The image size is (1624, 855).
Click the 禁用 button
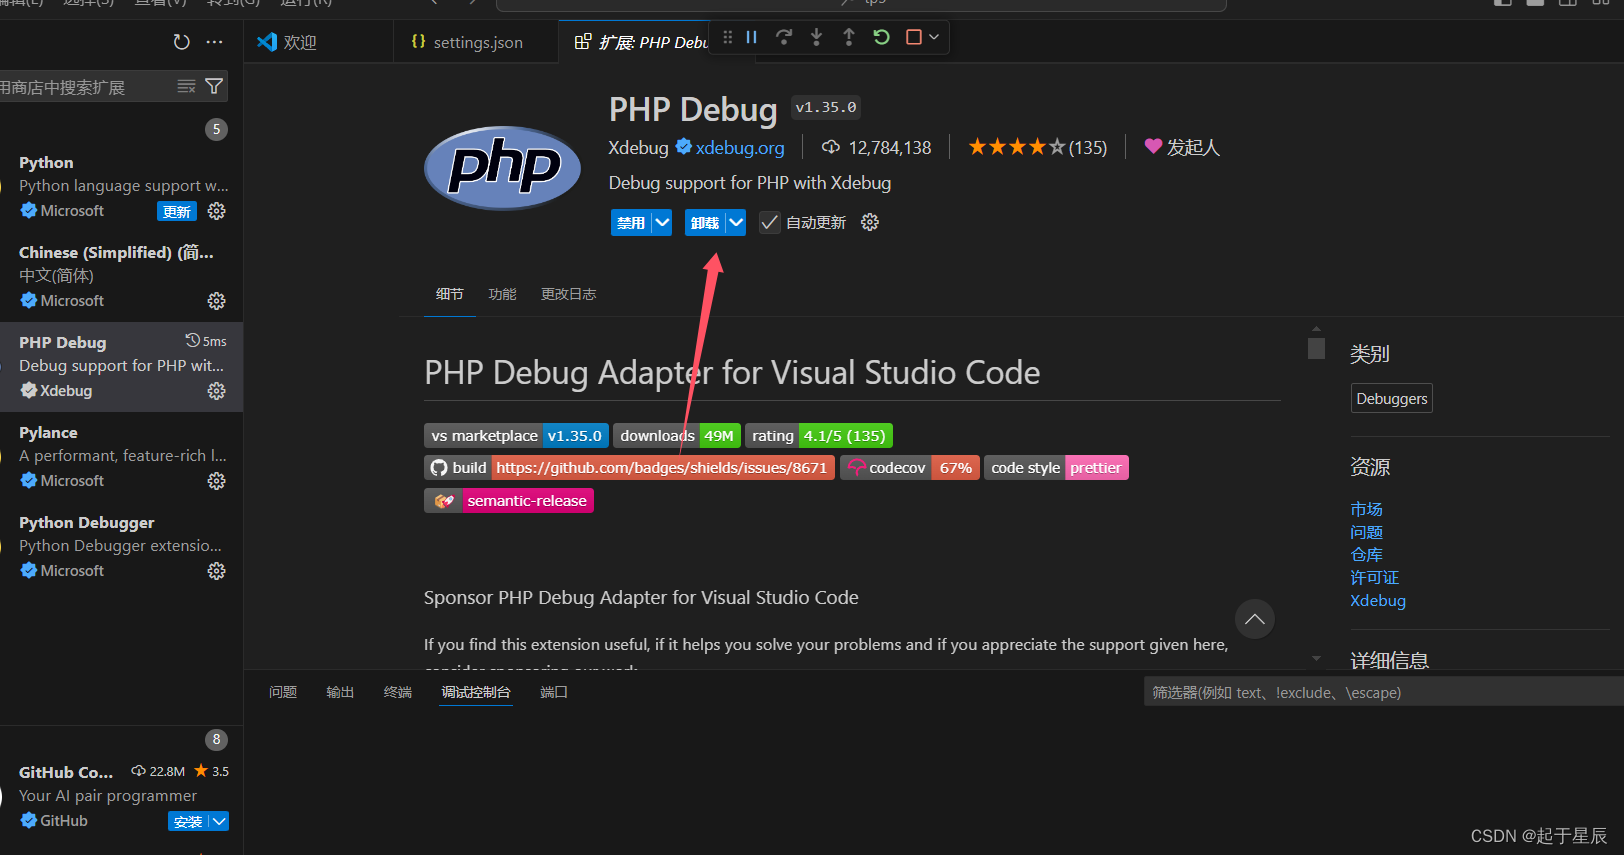(631, 222)
